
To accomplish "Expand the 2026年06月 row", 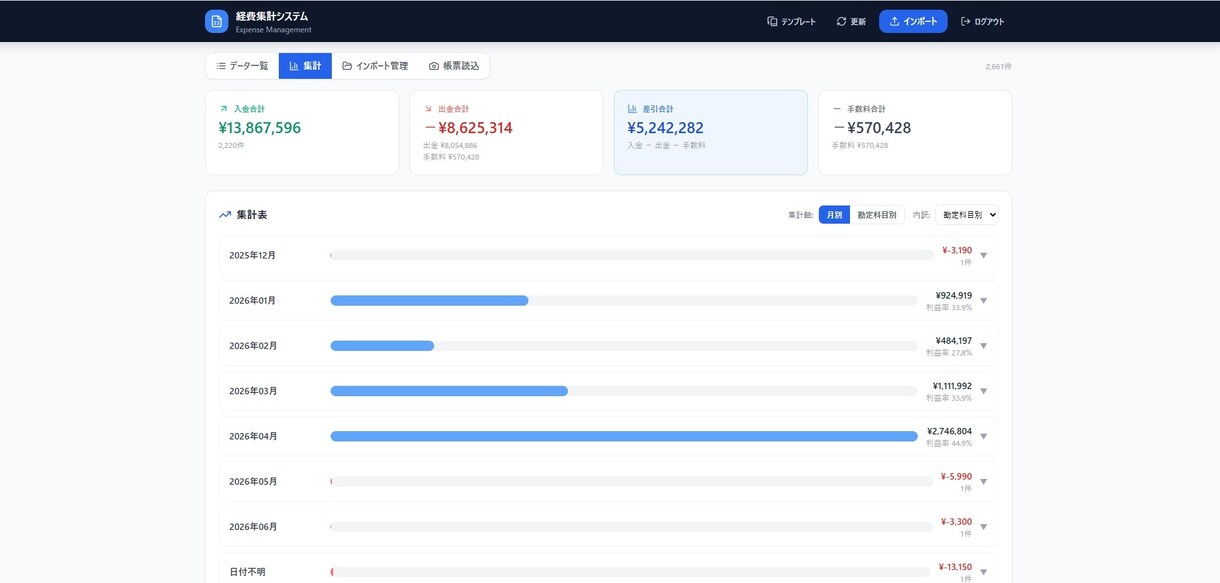I will click(983, 527).
